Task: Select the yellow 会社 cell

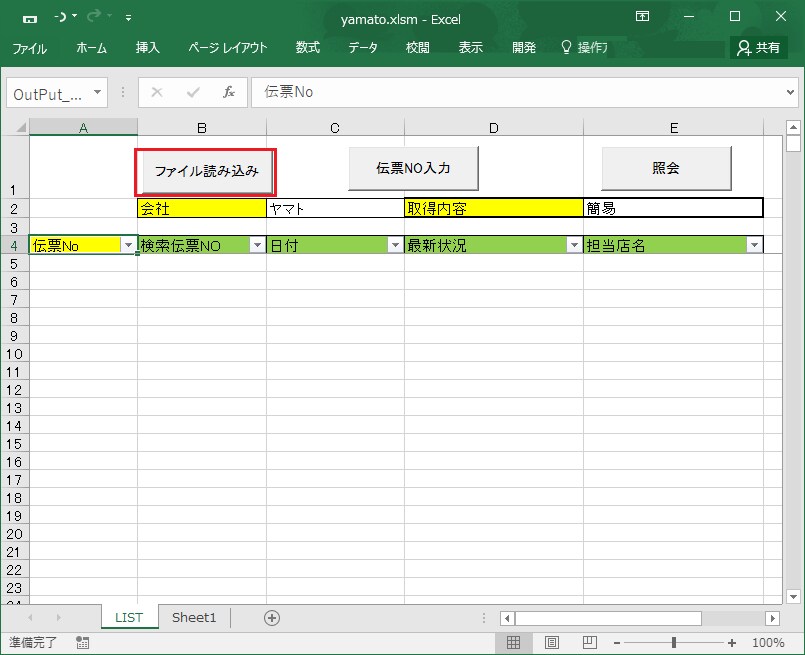Action: click(x=202, y=208)
